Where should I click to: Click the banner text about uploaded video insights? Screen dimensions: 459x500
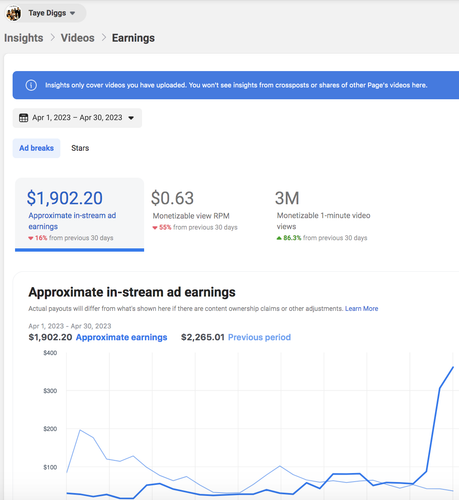click(236, 85)
